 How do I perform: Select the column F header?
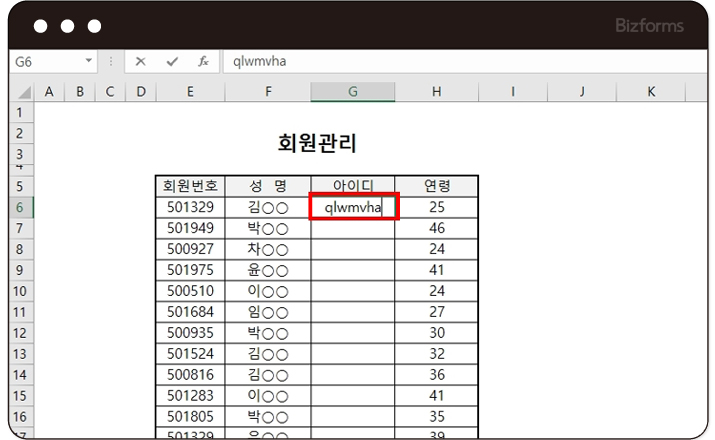[x=268, y=92]
